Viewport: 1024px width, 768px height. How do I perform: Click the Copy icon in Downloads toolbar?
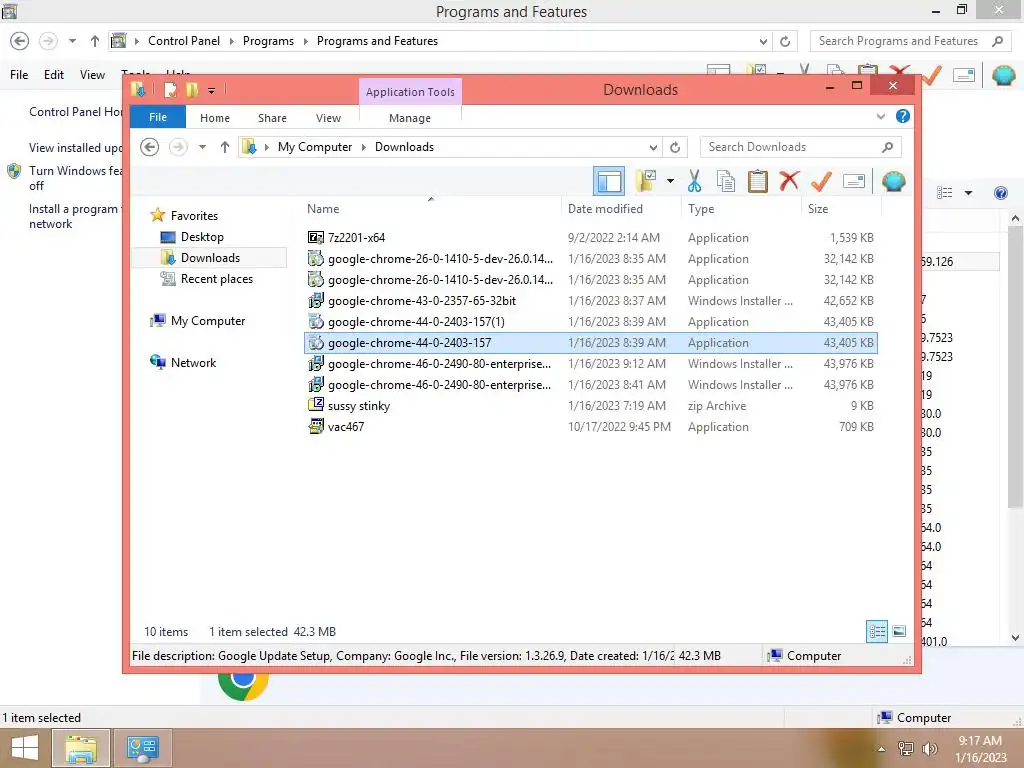(726, 181)
